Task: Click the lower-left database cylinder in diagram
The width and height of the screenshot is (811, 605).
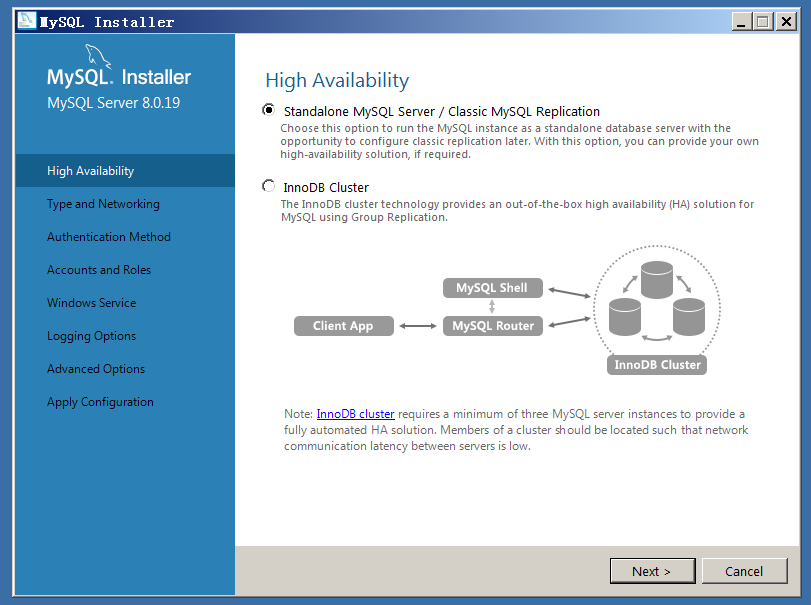Action: click(x=625, y=317)
